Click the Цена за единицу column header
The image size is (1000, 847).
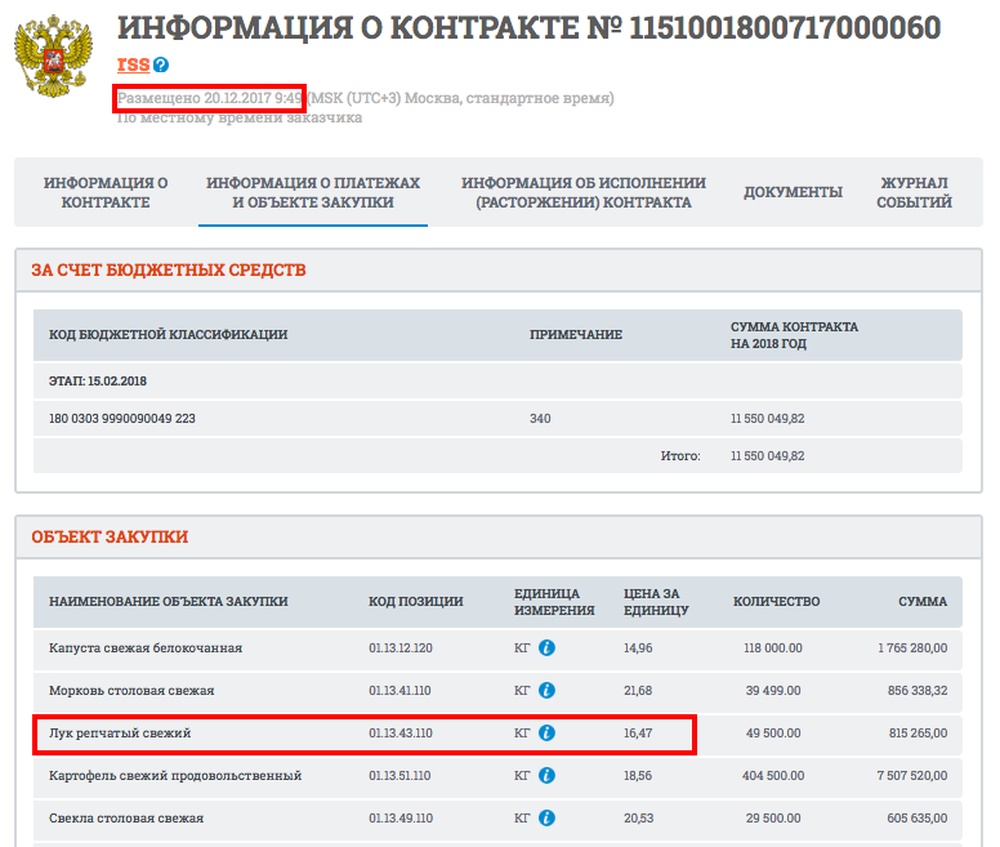coord(656,601)
